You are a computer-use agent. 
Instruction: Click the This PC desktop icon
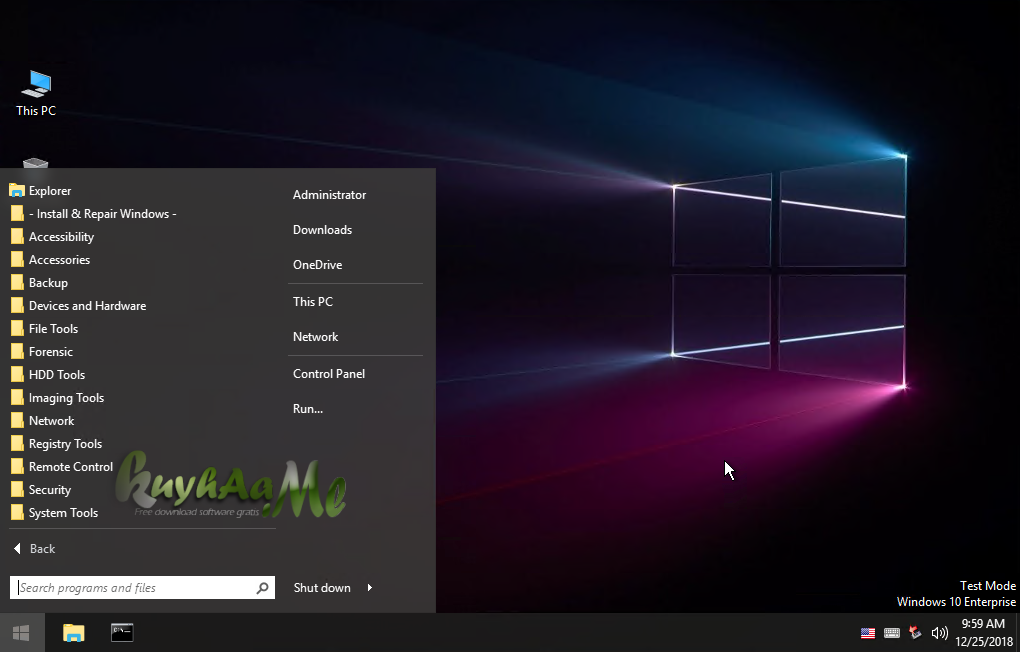coord(36,94)
